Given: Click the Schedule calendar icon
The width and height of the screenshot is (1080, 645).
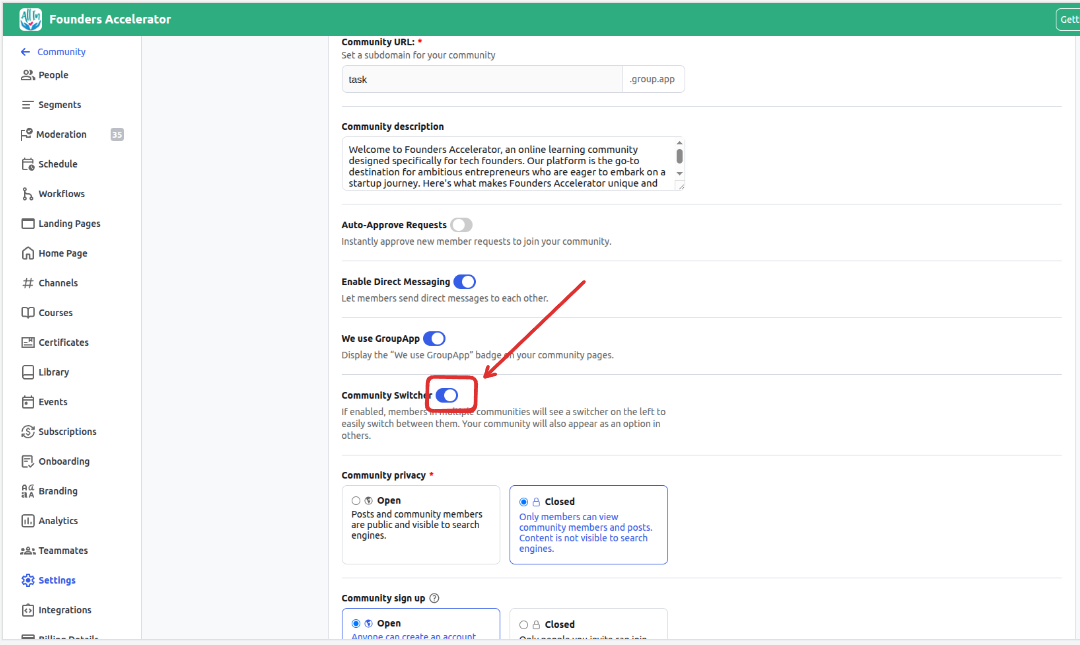Looking at the screenshot, I should (x=28, y=164).
